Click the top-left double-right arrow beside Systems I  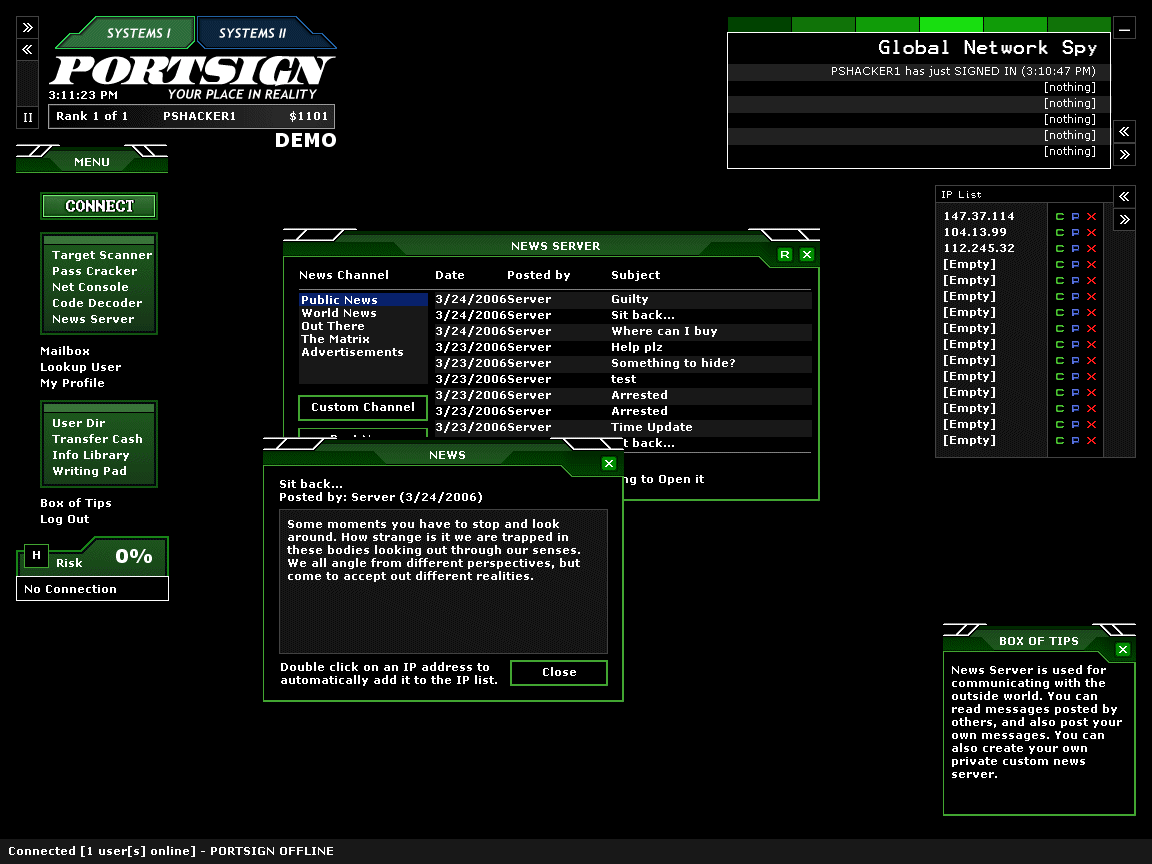27,27
